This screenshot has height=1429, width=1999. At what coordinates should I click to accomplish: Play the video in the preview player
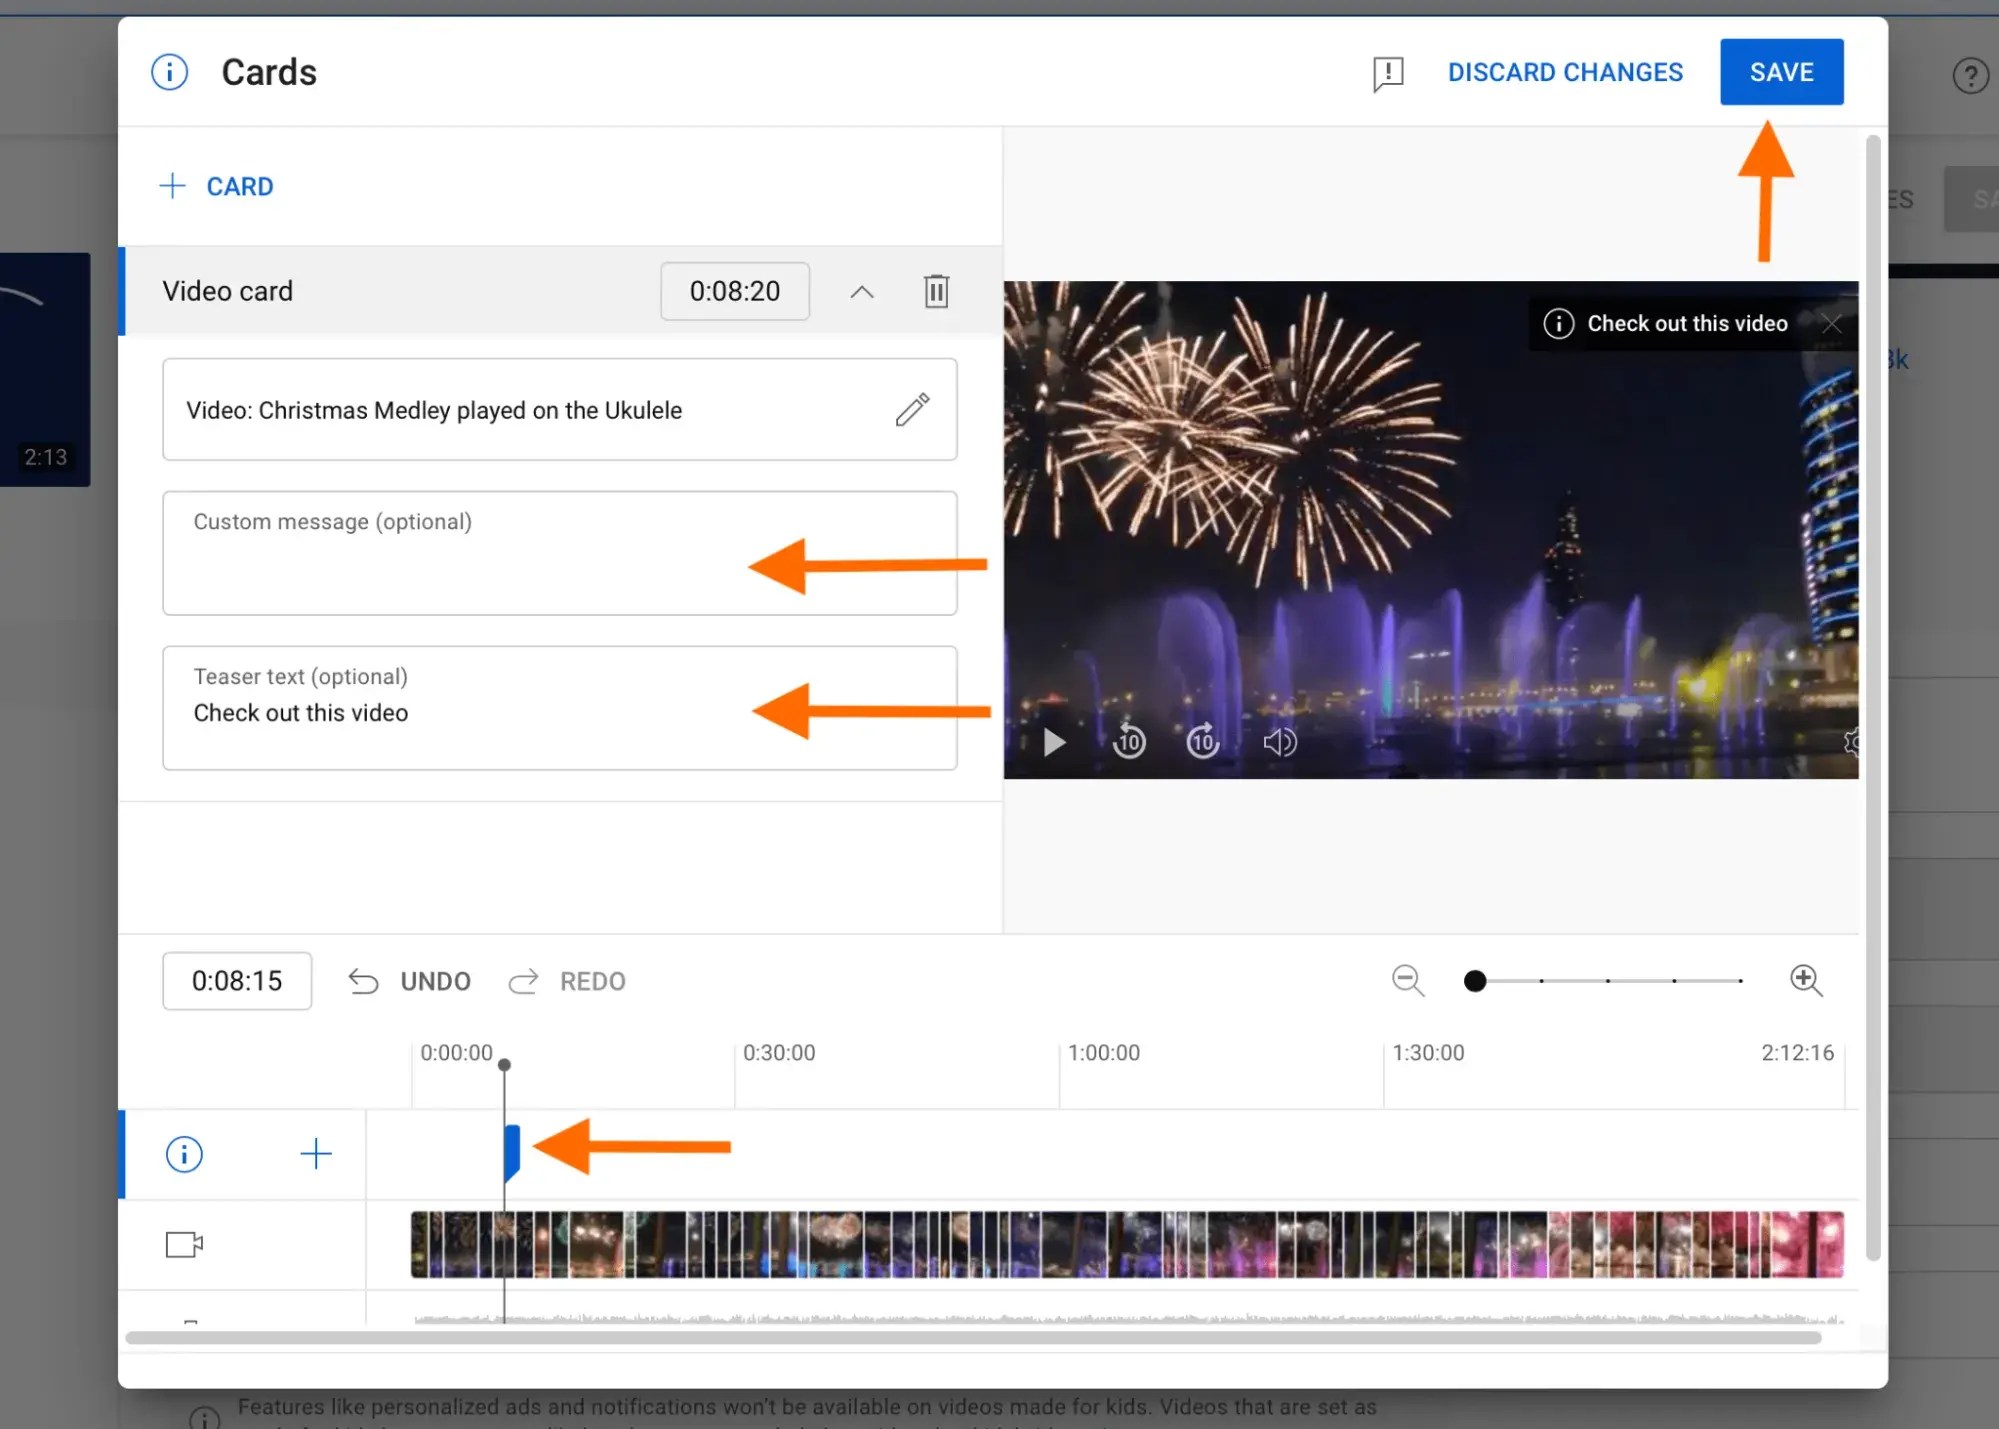click(1053, 741)
